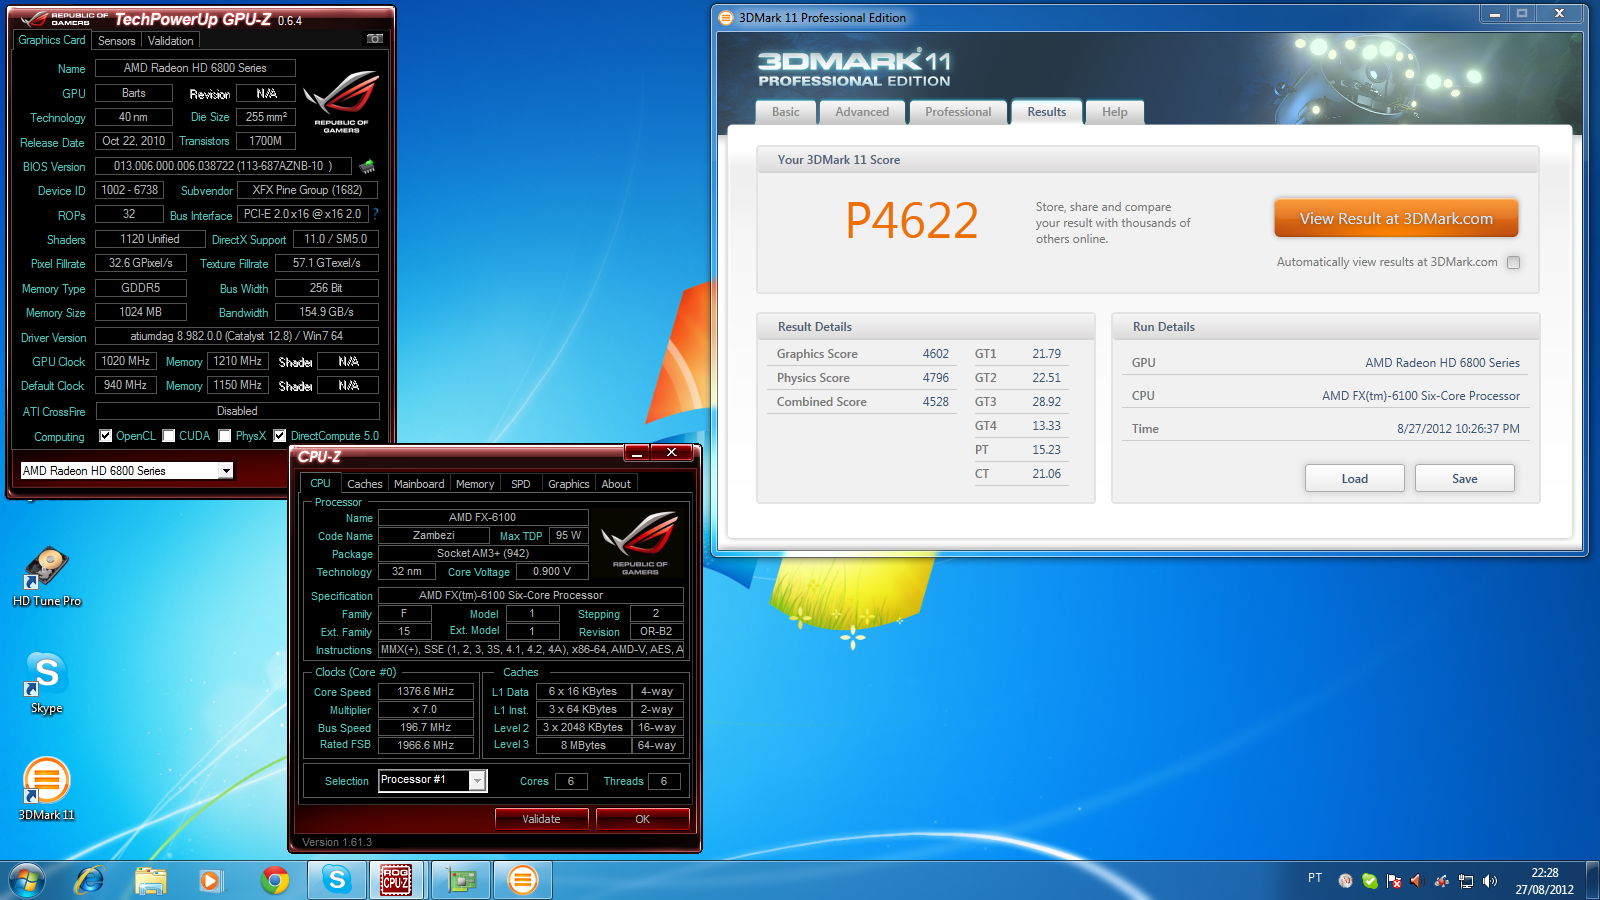
Task: Open Windows Media Player from the taskbar
Action: (x=210, y=880)
